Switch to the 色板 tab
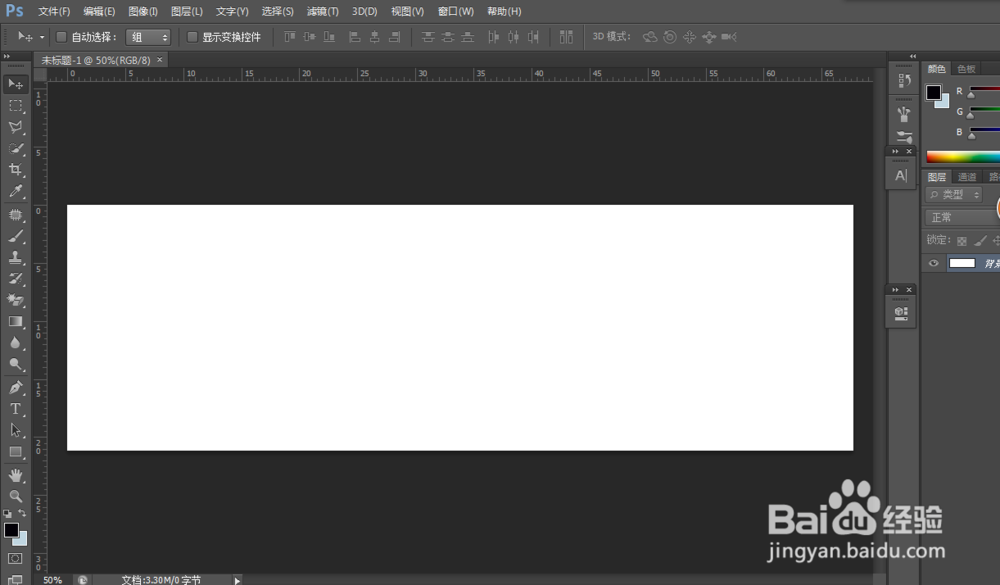Screen dimensions: 1000x585 (966, 69)
